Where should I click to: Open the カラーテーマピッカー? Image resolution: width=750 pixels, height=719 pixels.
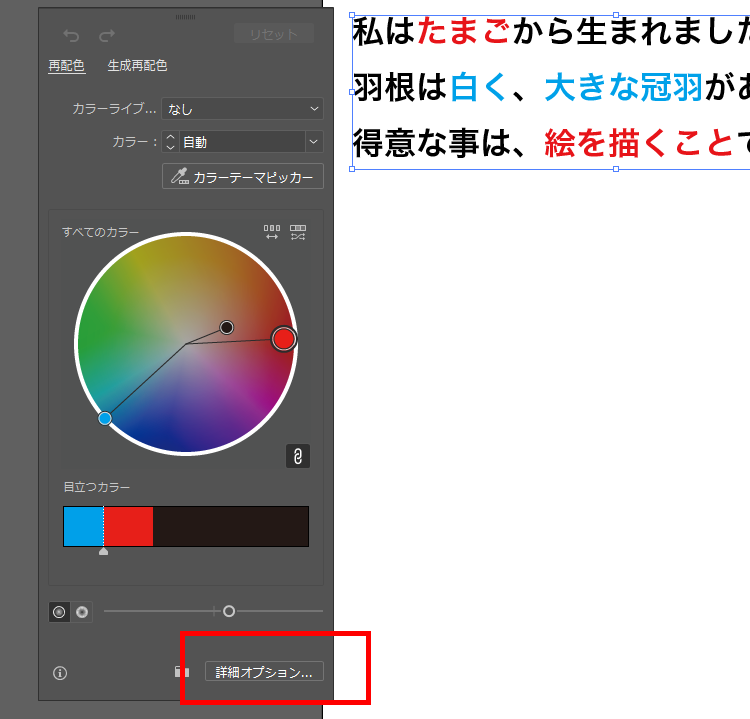(x=243, y=177)
